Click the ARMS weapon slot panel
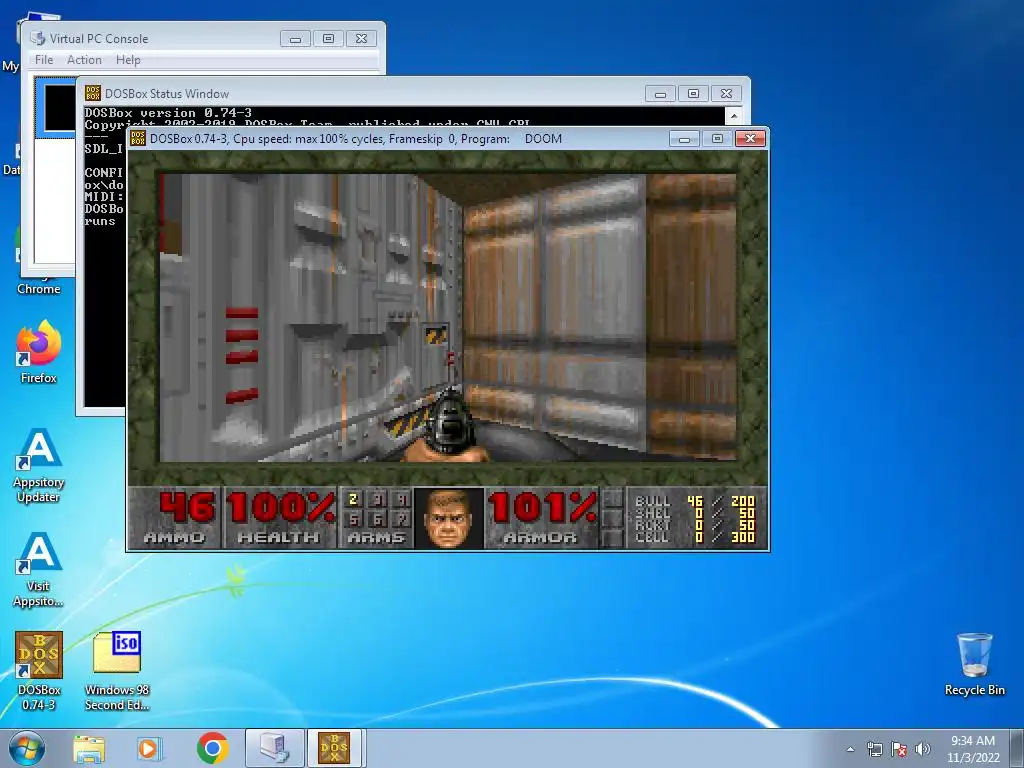Screen dimensions: 1024x768 376,518
